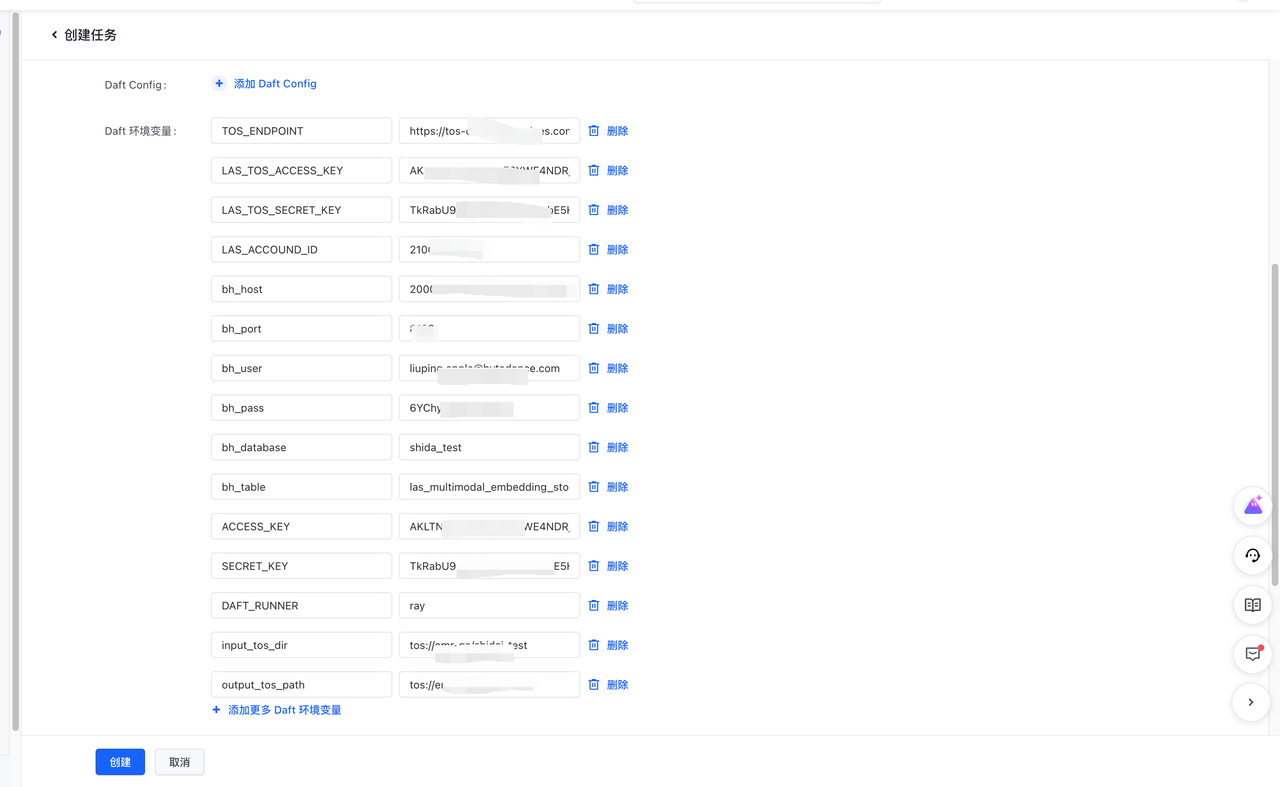1280x787 pixels.
Task: Click the blue 创建 button
Action: click(x=120, y=762)
